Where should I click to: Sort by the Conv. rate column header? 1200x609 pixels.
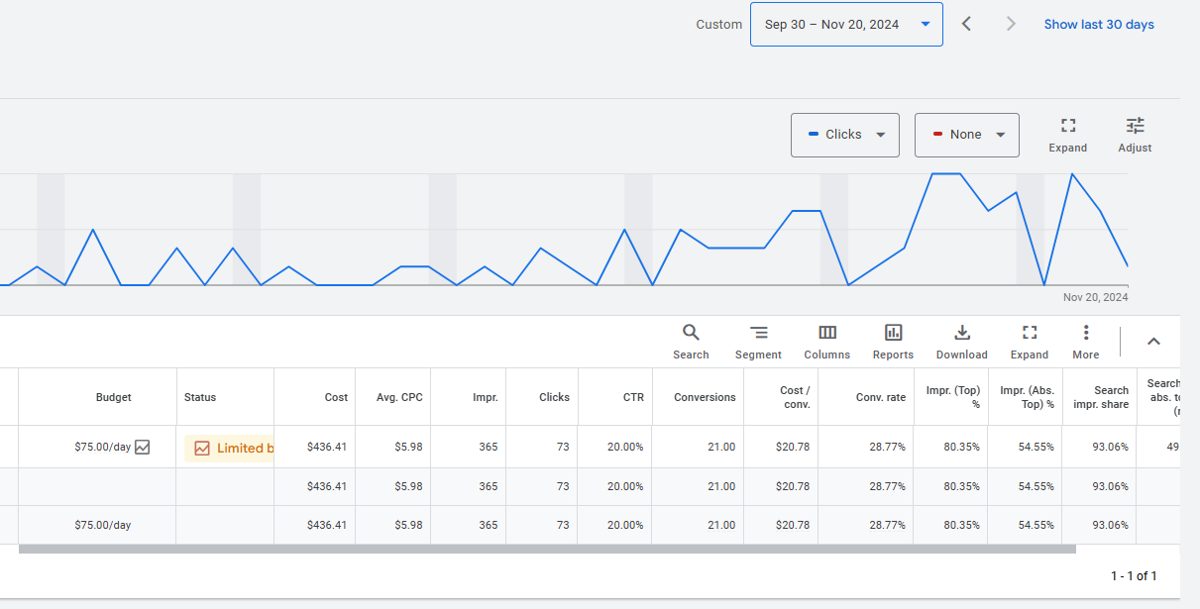pos(880,397)
